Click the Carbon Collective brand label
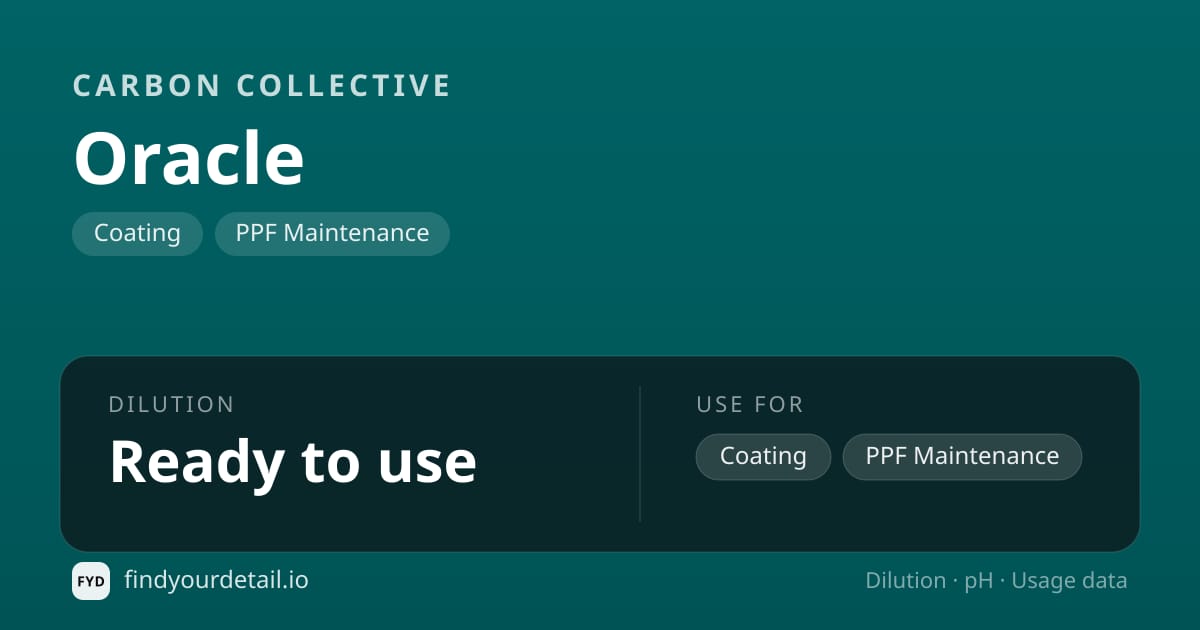Viewport: 1200px width, 630px height. 262,86
